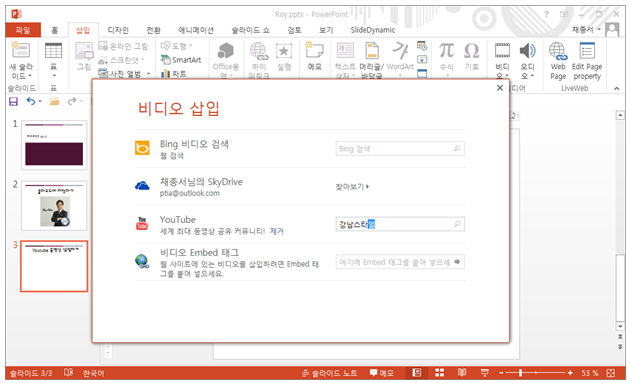This screenshot has height=383, width=630.
Task: Toggle memo comments pane in status bar
Action: (382, 373)
